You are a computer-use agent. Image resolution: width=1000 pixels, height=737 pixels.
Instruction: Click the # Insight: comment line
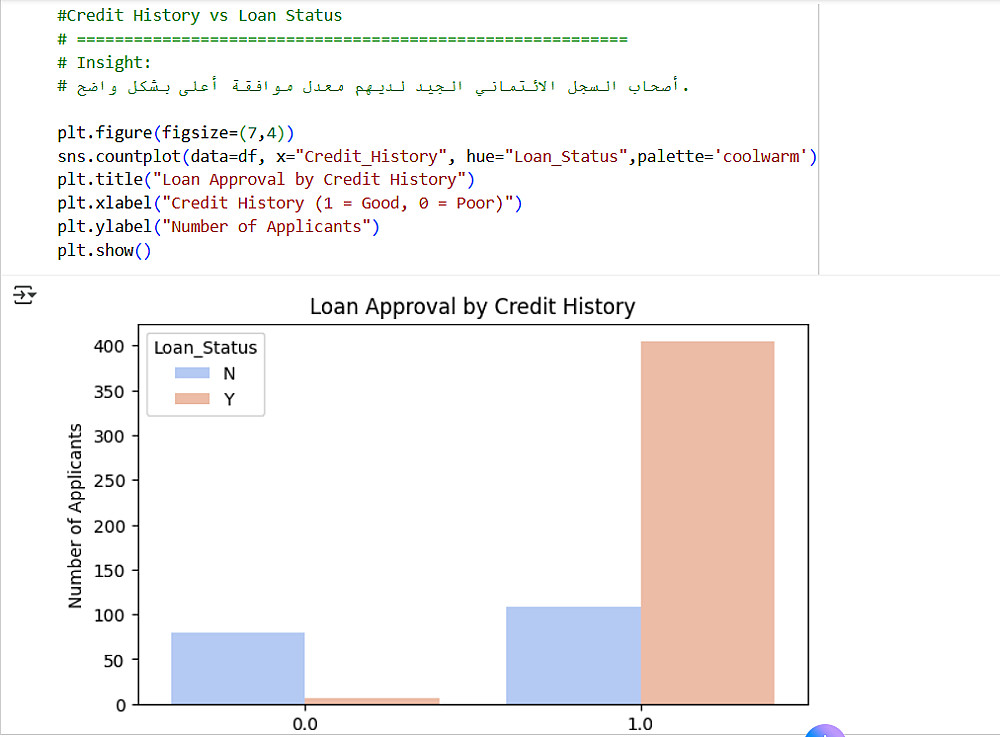[104, 62]
